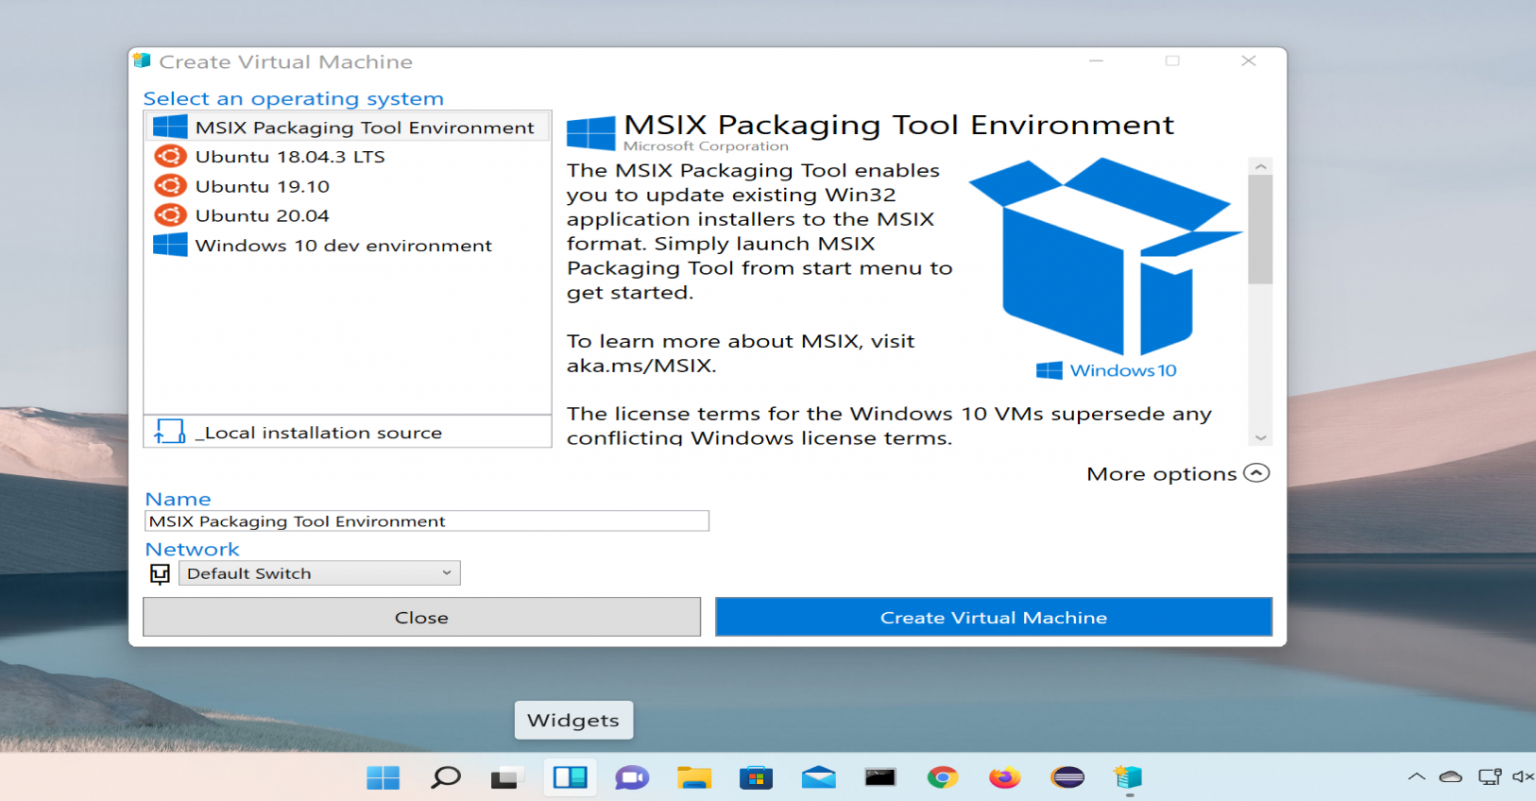Click Windows 10 dev environment icon
Image resolution: width=1536 pixels, height=801 pixels.
pyautogui.click(x=170, y=245)
